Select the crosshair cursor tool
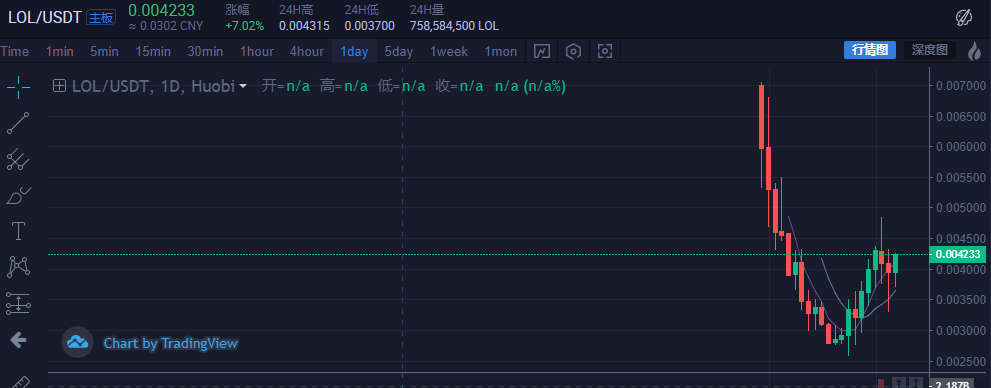 [x=18, y=87]
